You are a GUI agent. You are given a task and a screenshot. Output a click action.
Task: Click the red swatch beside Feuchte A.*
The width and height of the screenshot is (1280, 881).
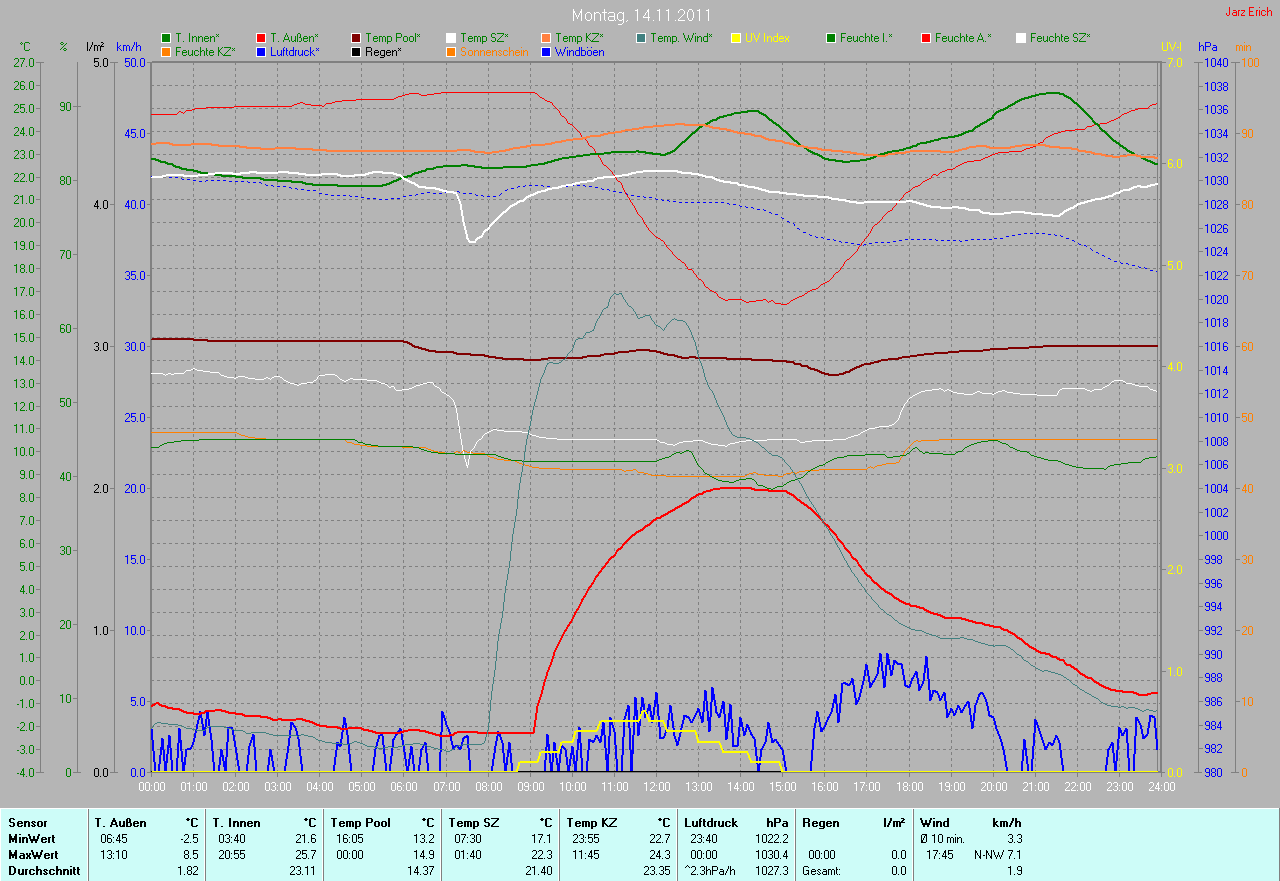point(926,38)
